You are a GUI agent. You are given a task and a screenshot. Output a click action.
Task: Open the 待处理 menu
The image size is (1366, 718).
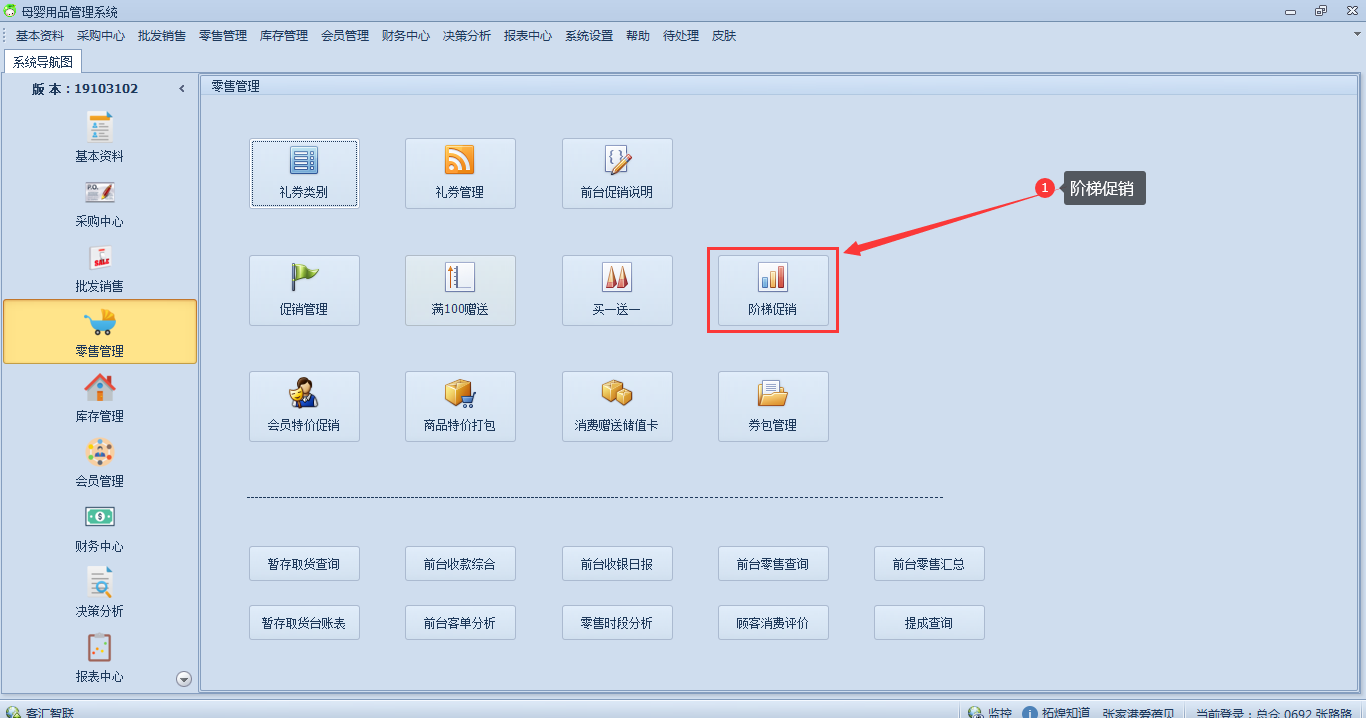point(681,35)
